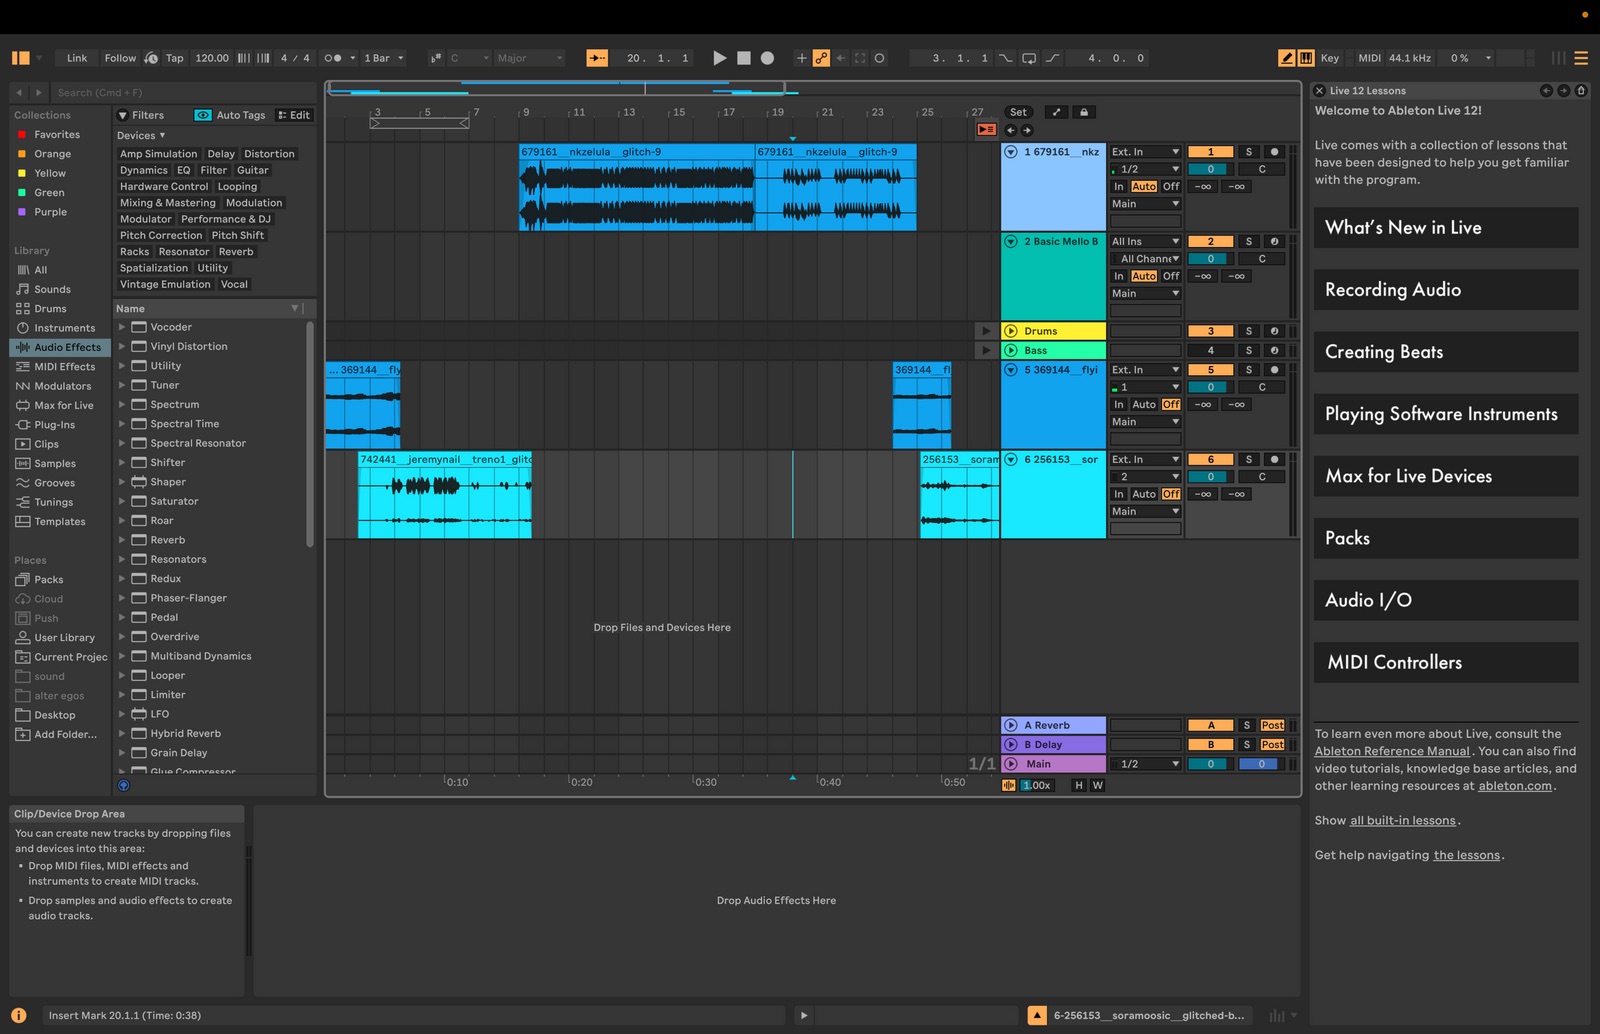
Task: Click the Play button in the transport bar
Action: point(719,58)
